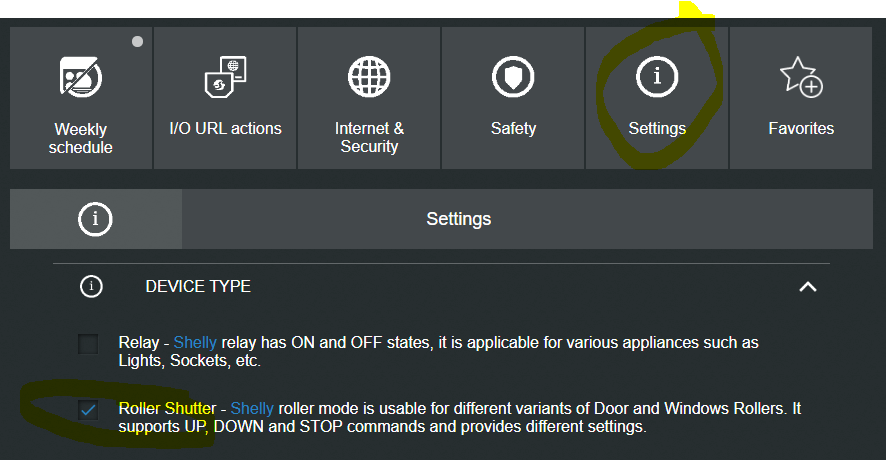Select the Safety text label

(513, 128)
